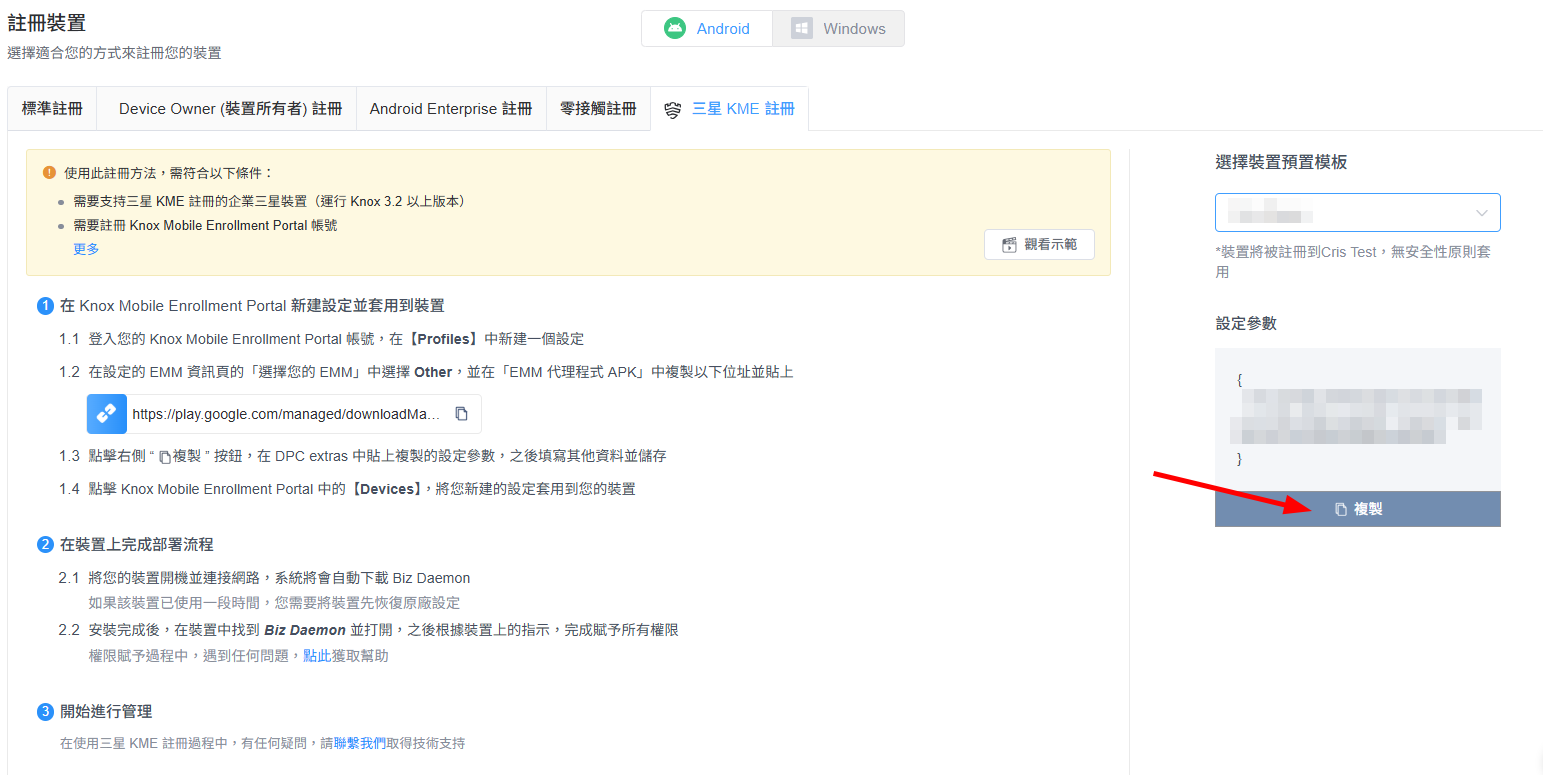
Task: Click the 設定參數 JSON code box
Action: click(x=1357, y=420)
